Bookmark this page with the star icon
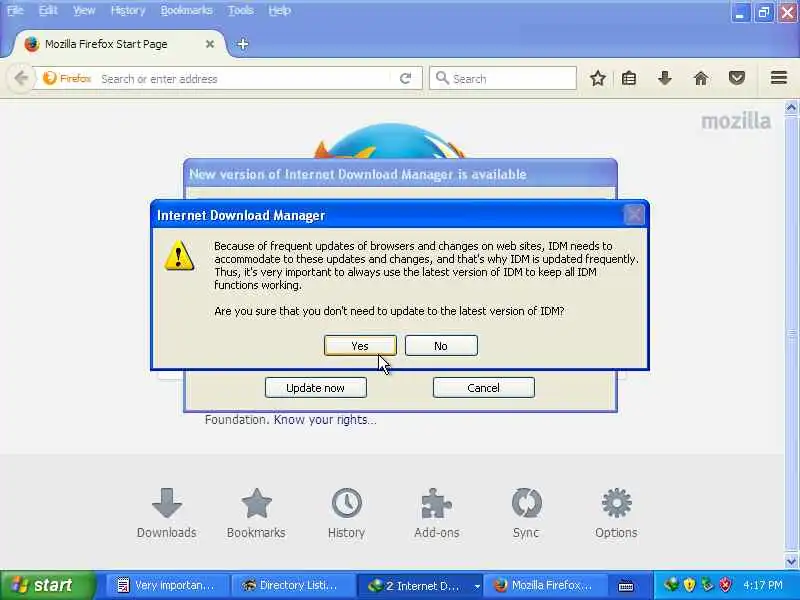This screenshot has width=800, height=600. point(598,78)
